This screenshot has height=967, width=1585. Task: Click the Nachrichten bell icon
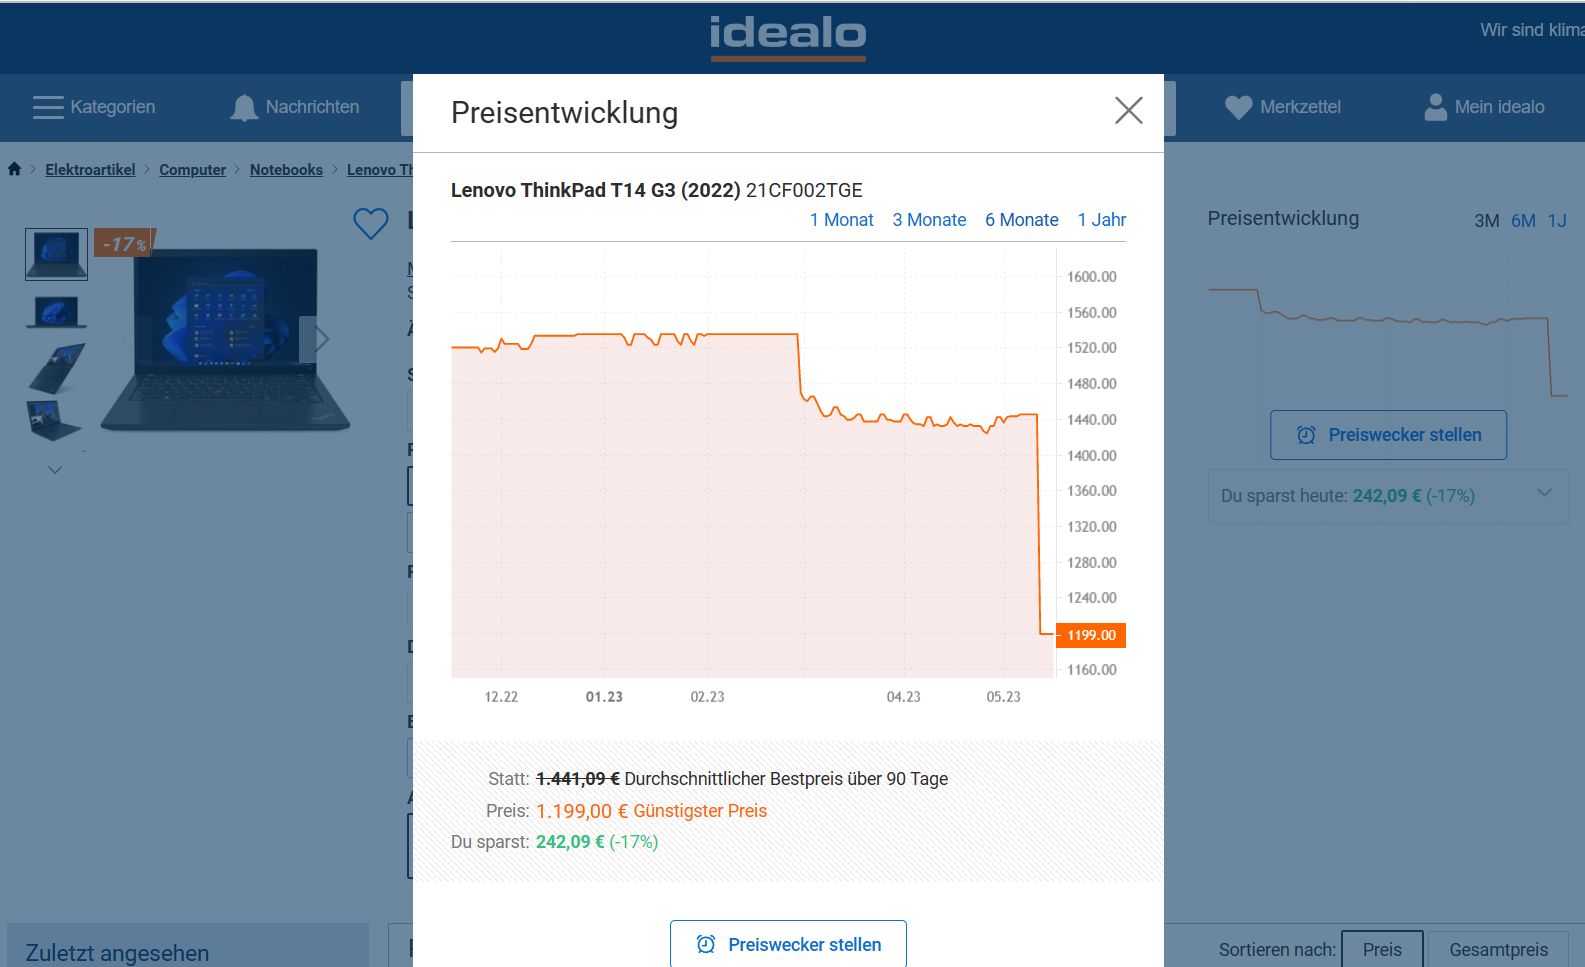click(x=244, y=107)
